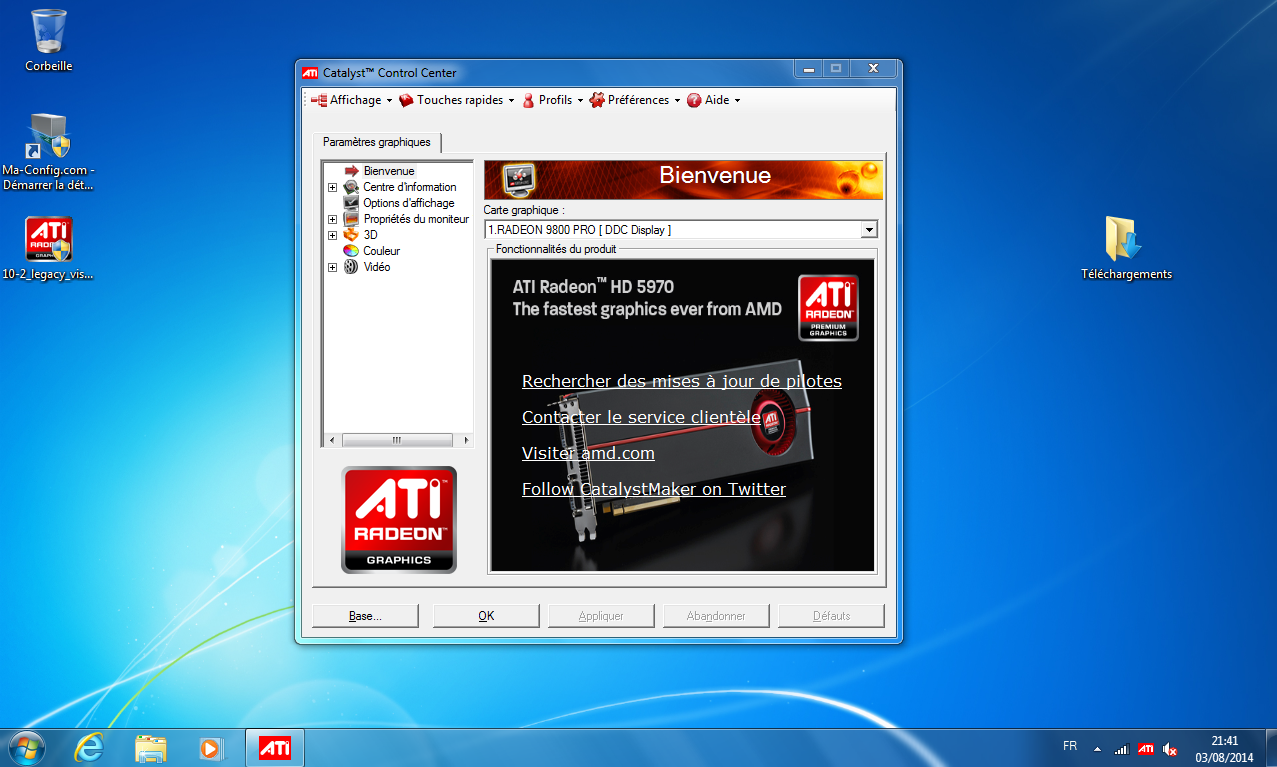
Task: Click the tree's horizontal scrollbar right arrow
Action: [464, 440]
